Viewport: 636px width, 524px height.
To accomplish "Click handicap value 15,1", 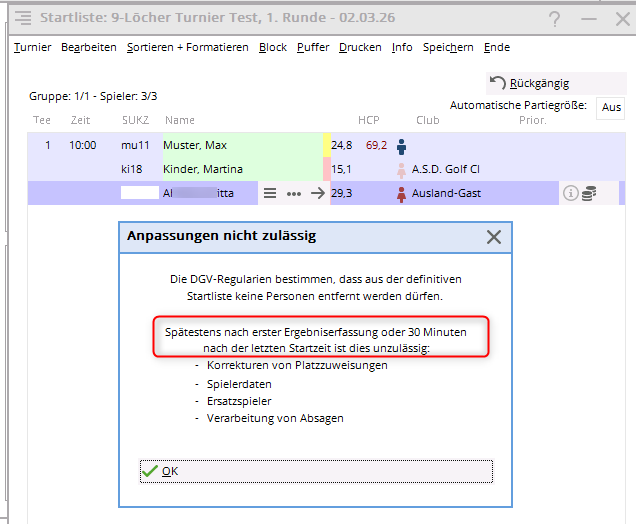I will pos(341,169).
